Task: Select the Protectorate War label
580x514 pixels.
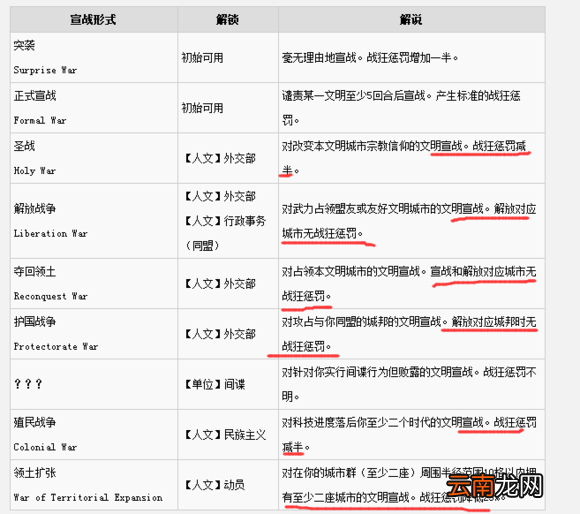Action: (56, 346)
